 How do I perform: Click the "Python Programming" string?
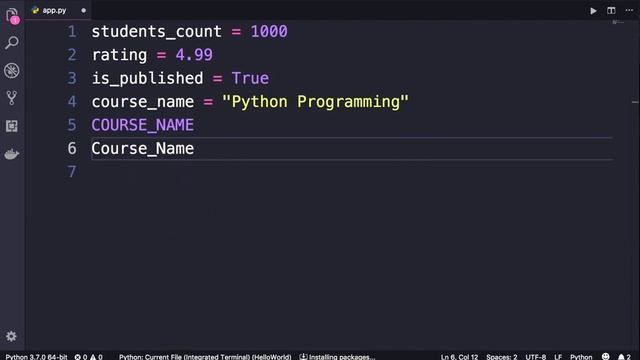[x=315, y=102]
